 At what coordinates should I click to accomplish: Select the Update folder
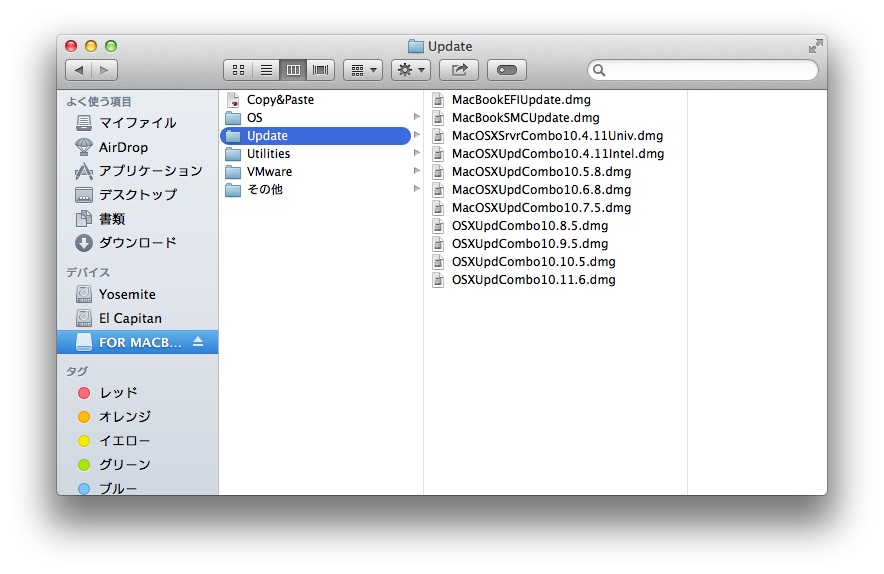coord(315,136)
